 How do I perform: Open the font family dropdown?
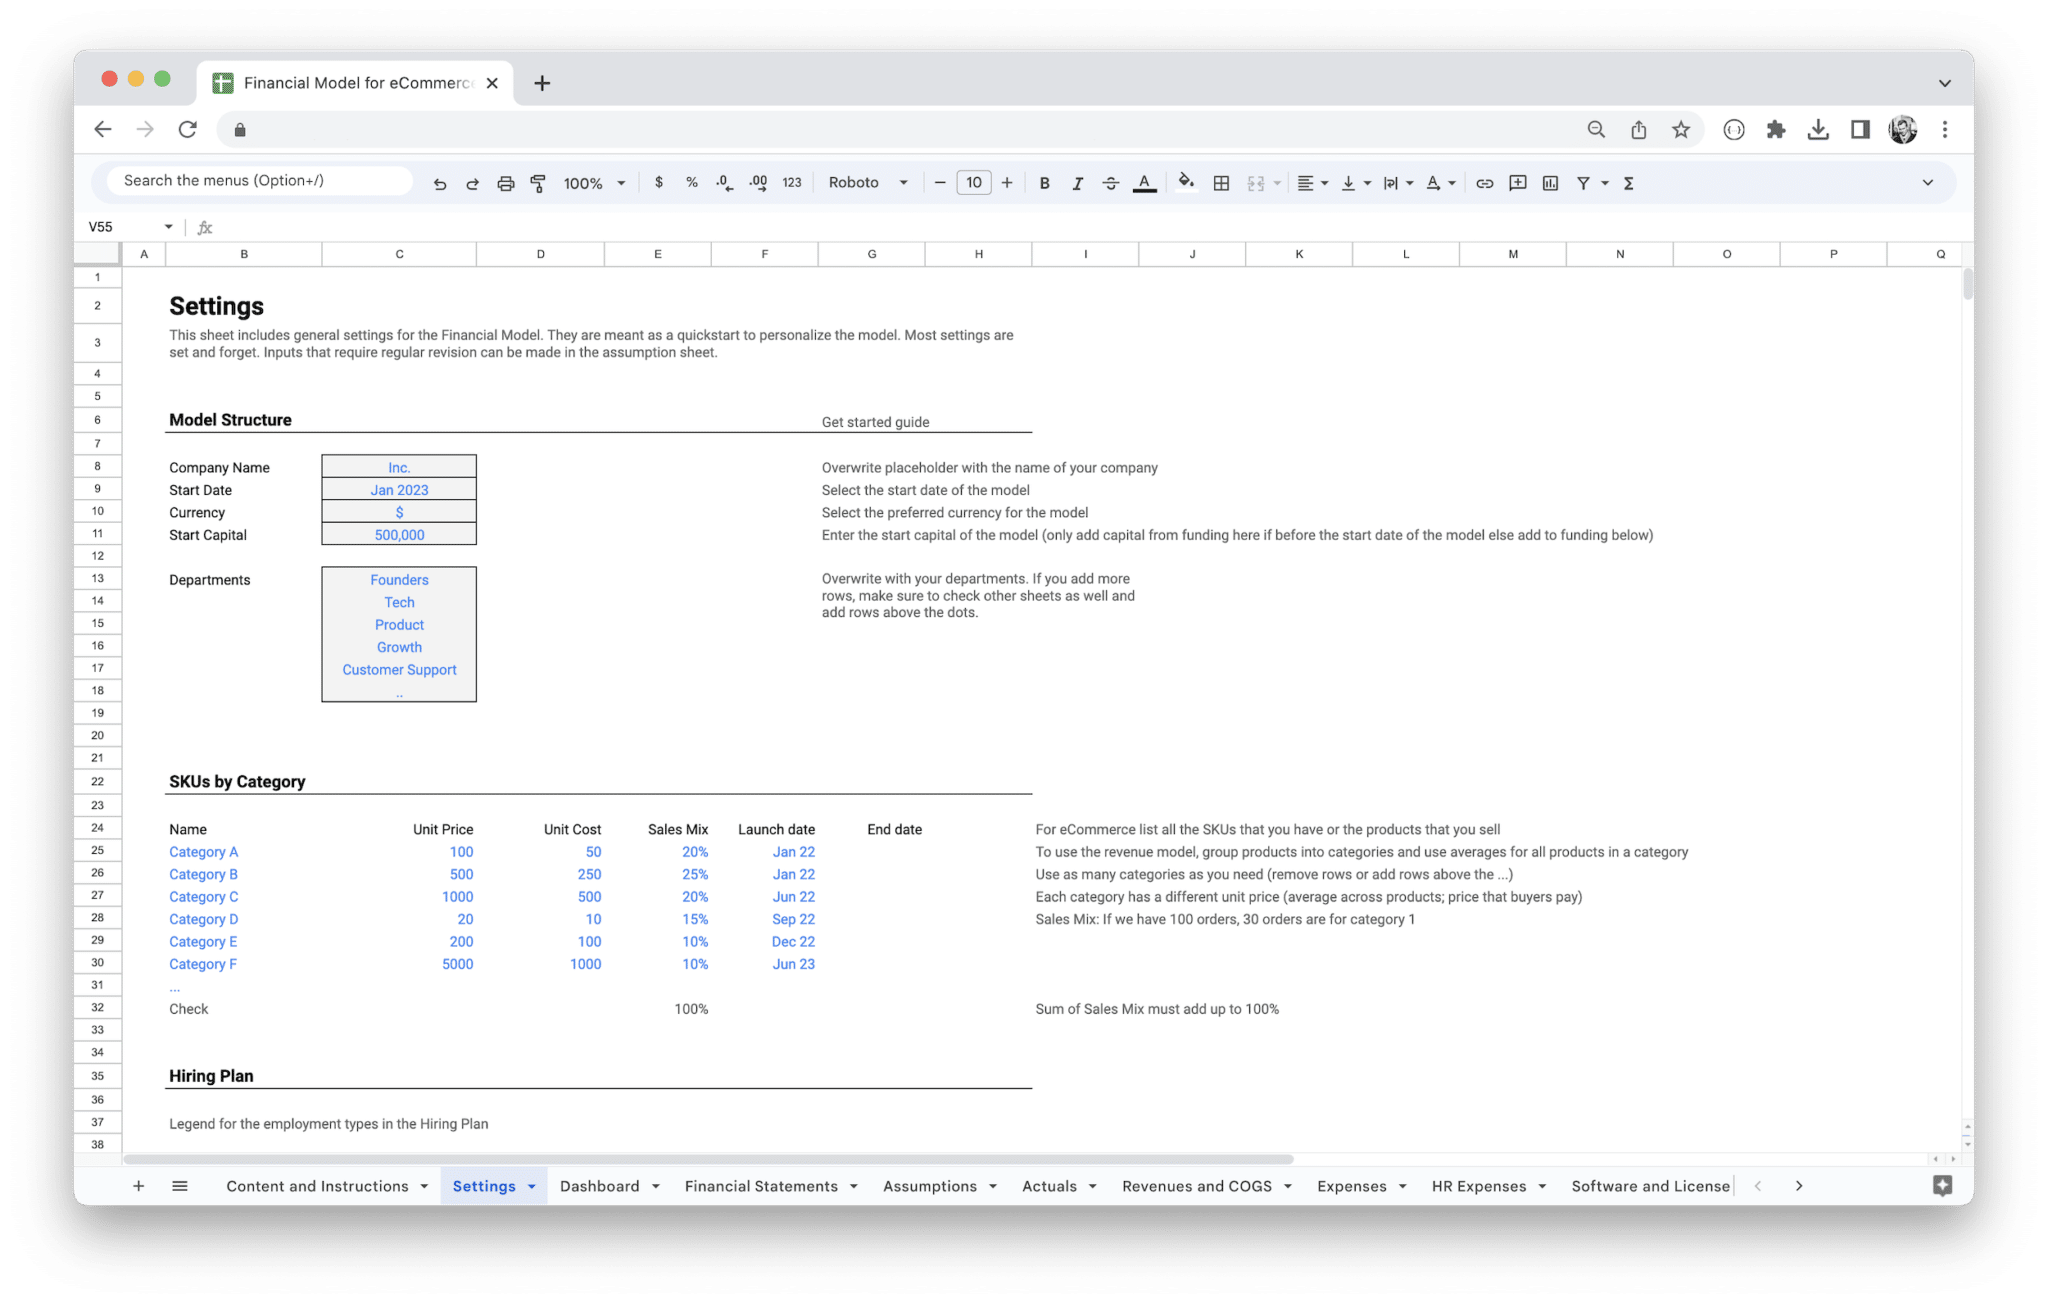[x=868, y=182]
